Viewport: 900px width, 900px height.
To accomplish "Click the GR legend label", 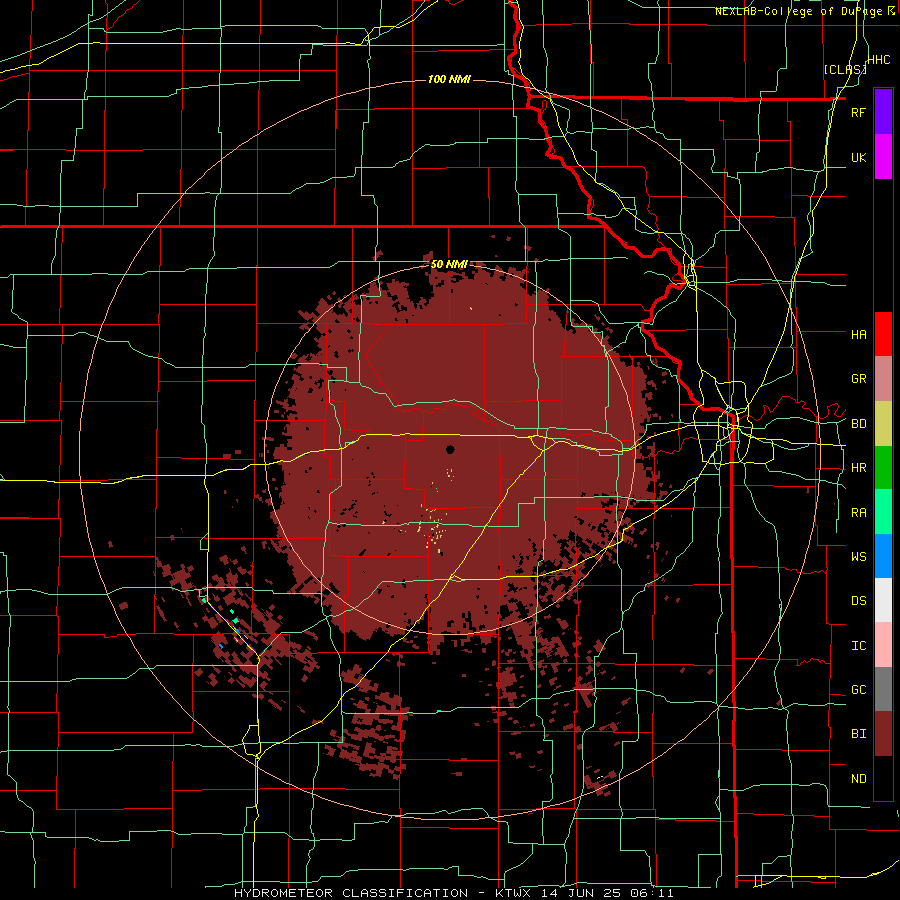I will [x=858, y=379].
